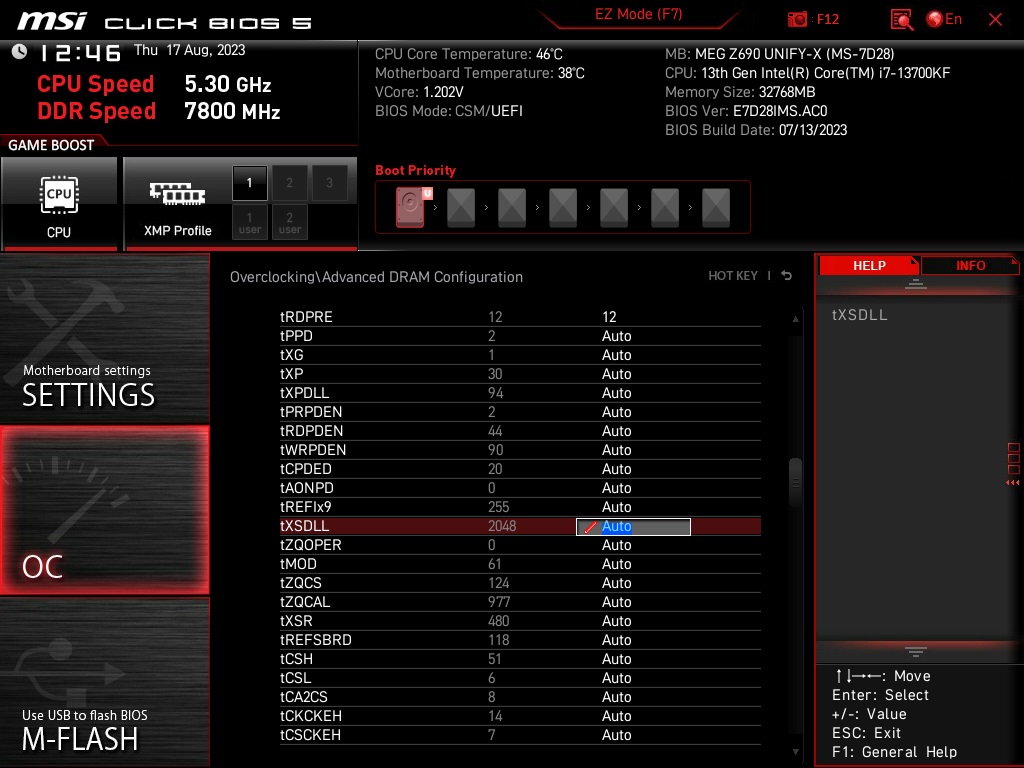Select the first boot priority hard drive device
The height and width of the screenshot is (768, 1024).
point(411,208)
